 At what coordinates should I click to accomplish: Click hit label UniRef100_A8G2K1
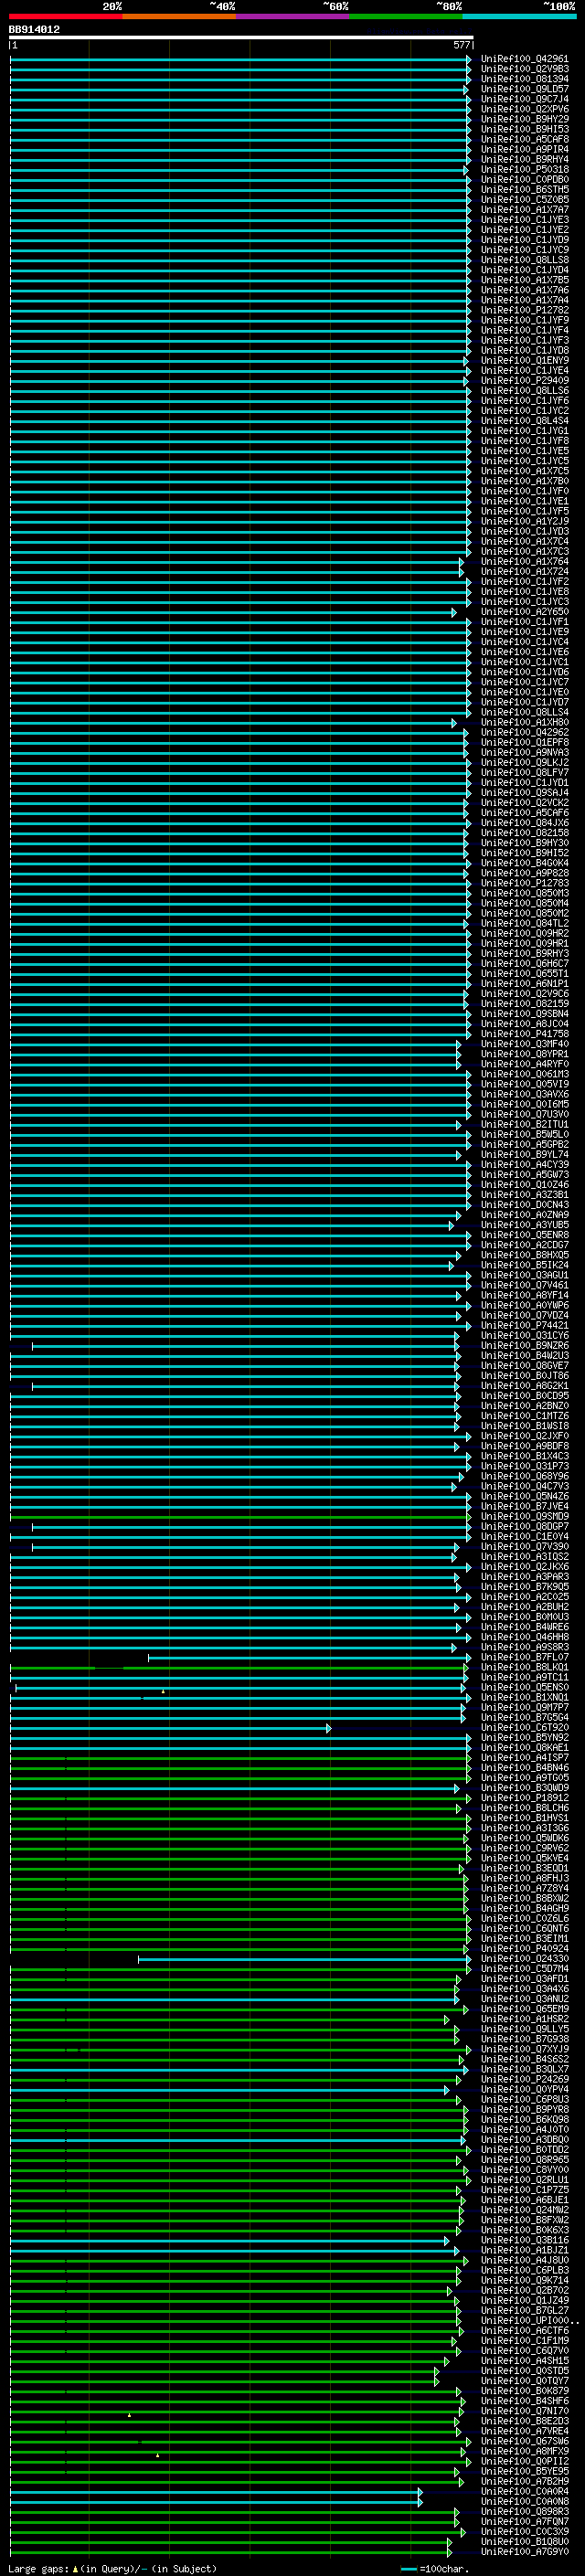524,1386
